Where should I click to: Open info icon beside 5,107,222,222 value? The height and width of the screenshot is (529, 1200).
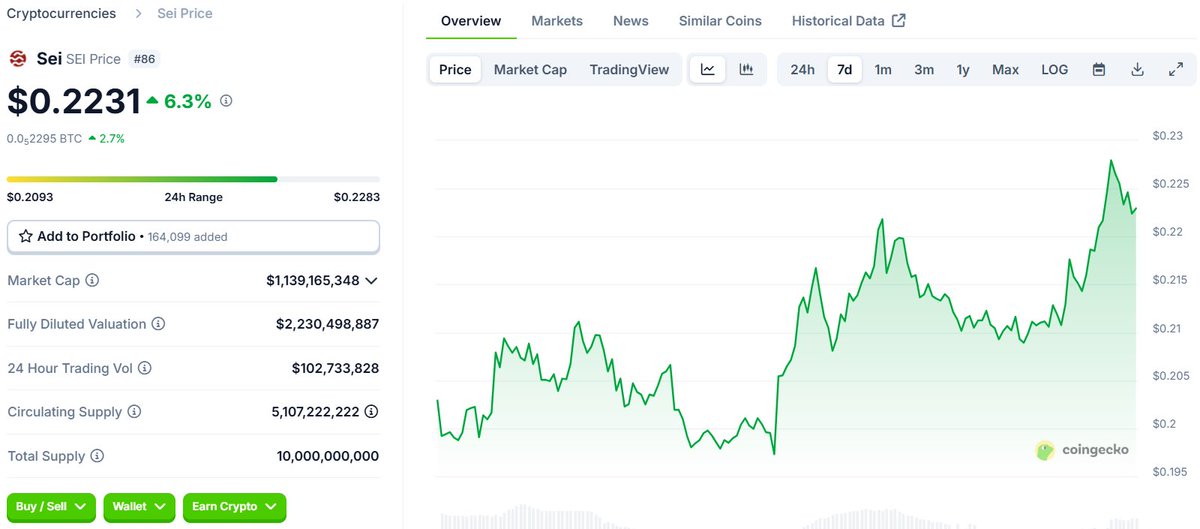[x=371, y=412]
